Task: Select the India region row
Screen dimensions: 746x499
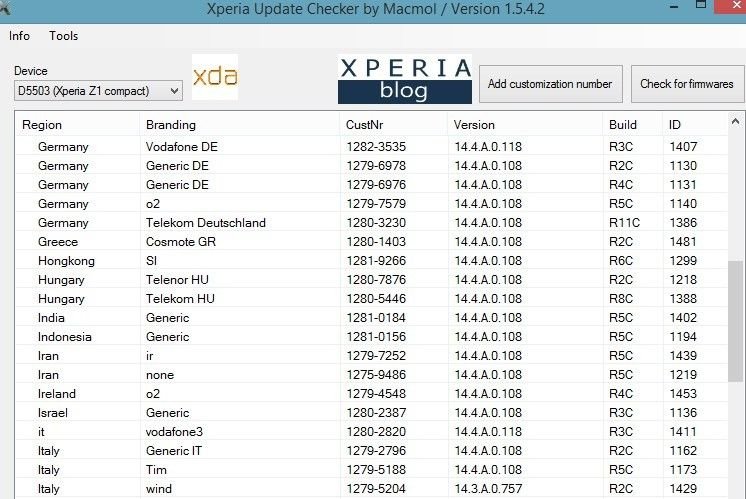Action: coord(372,318)
